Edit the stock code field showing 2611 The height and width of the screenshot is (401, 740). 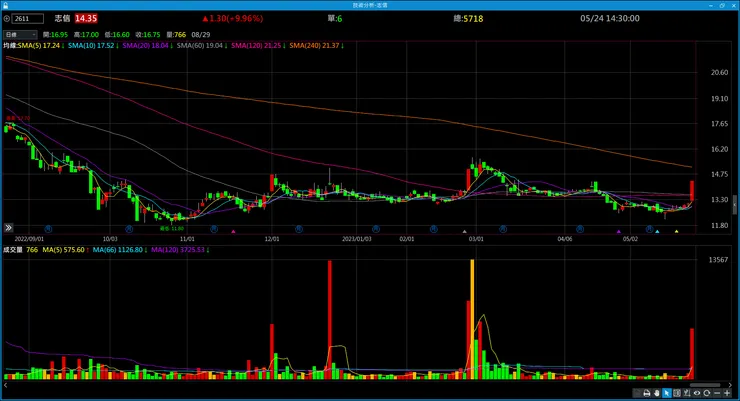click(x=28, y=19)
